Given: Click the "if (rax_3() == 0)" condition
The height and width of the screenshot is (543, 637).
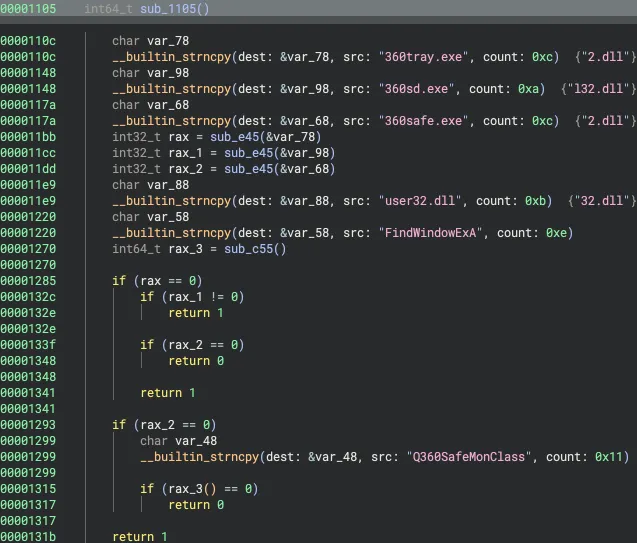Looking at the screenshot, I should coord(199,489).
